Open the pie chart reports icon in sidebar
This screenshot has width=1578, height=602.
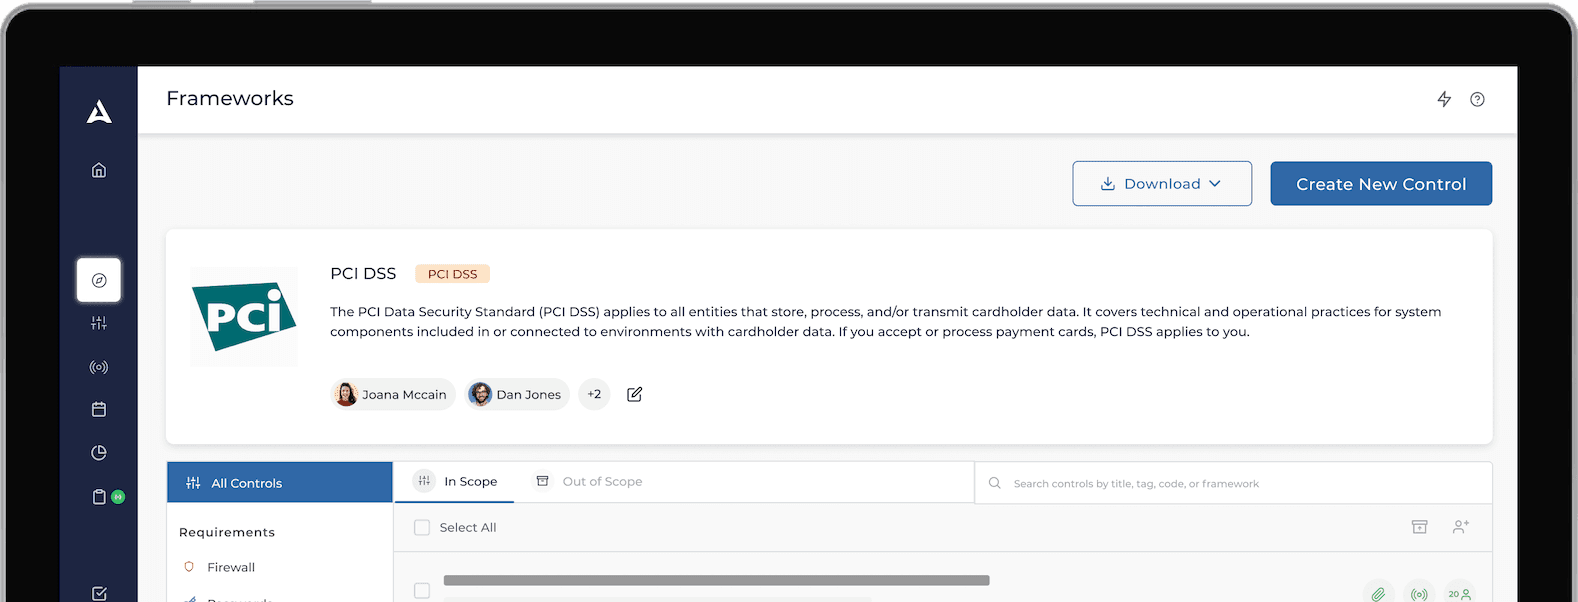pos(99,453)
